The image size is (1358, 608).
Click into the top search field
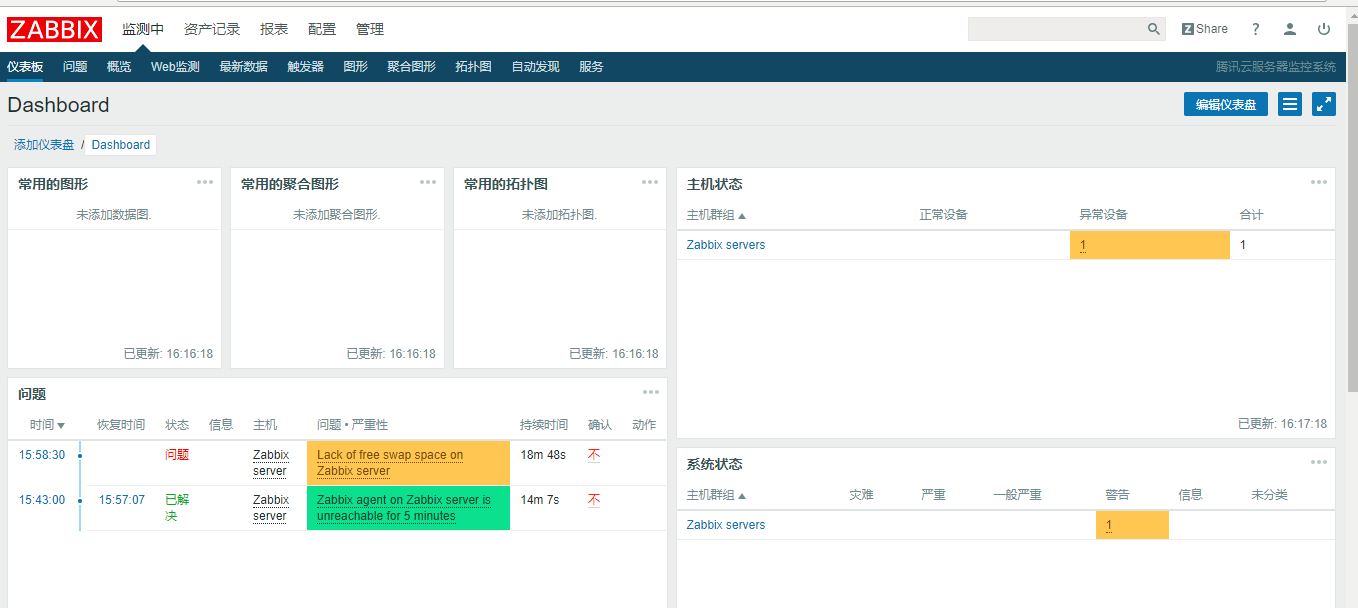tap(1055, 29)
